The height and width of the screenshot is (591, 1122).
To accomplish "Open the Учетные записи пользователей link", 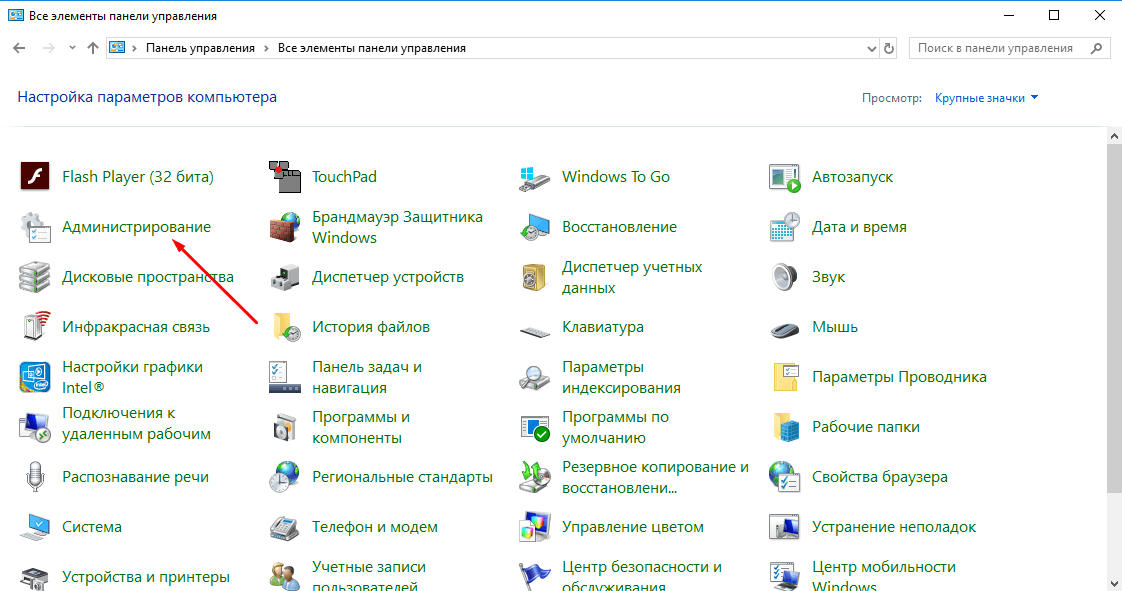I will pos(369,577).
